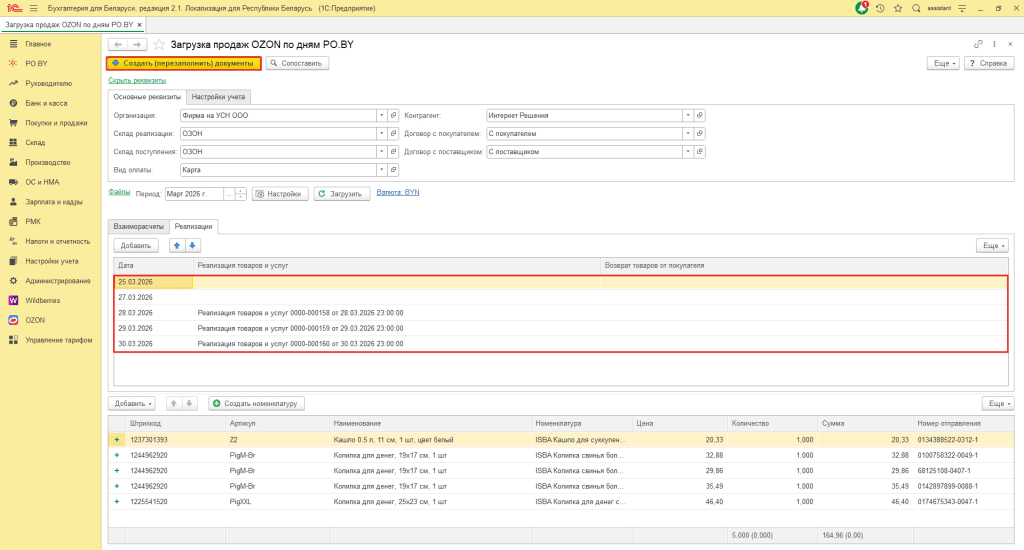Move realization row down with blue arrow

pos(193,246)
